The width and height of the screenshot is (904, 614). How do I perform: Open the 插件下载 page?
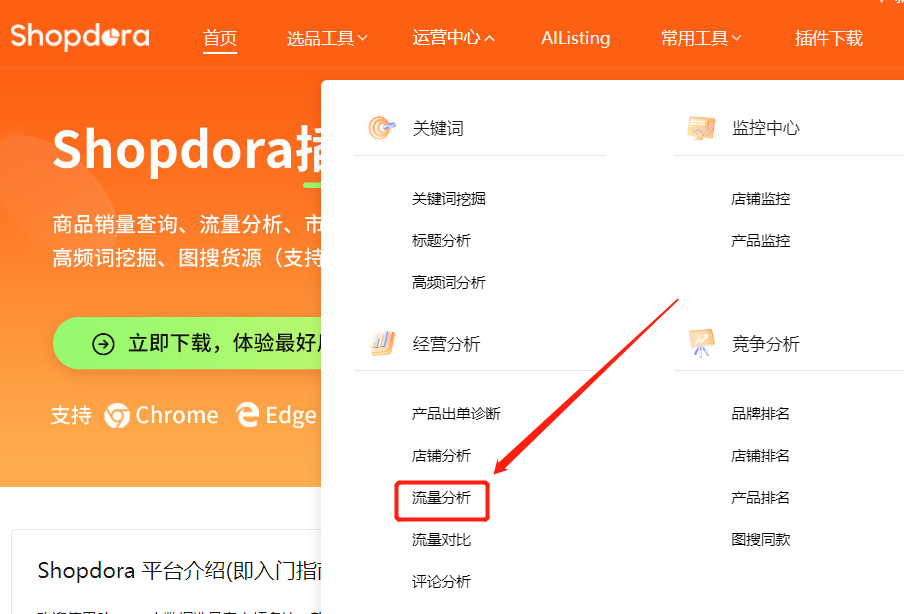coord(828,38)
